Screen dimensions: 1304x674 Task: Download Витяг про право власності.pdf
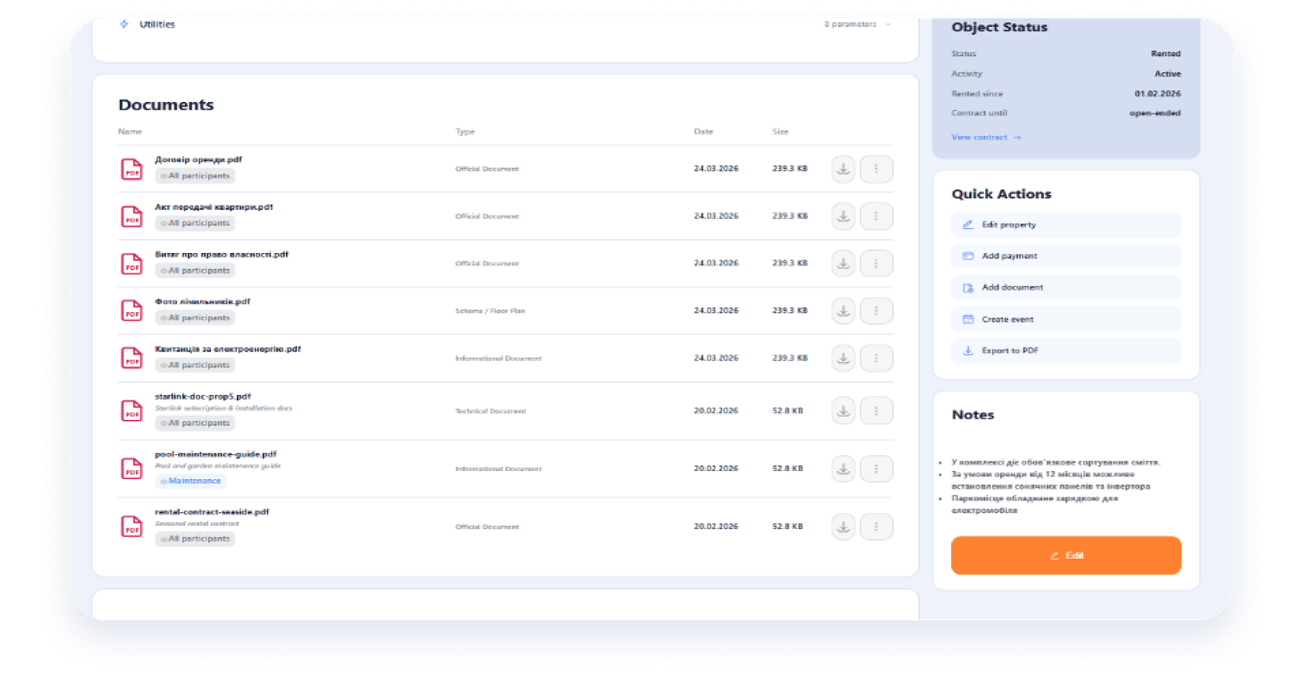843,263
